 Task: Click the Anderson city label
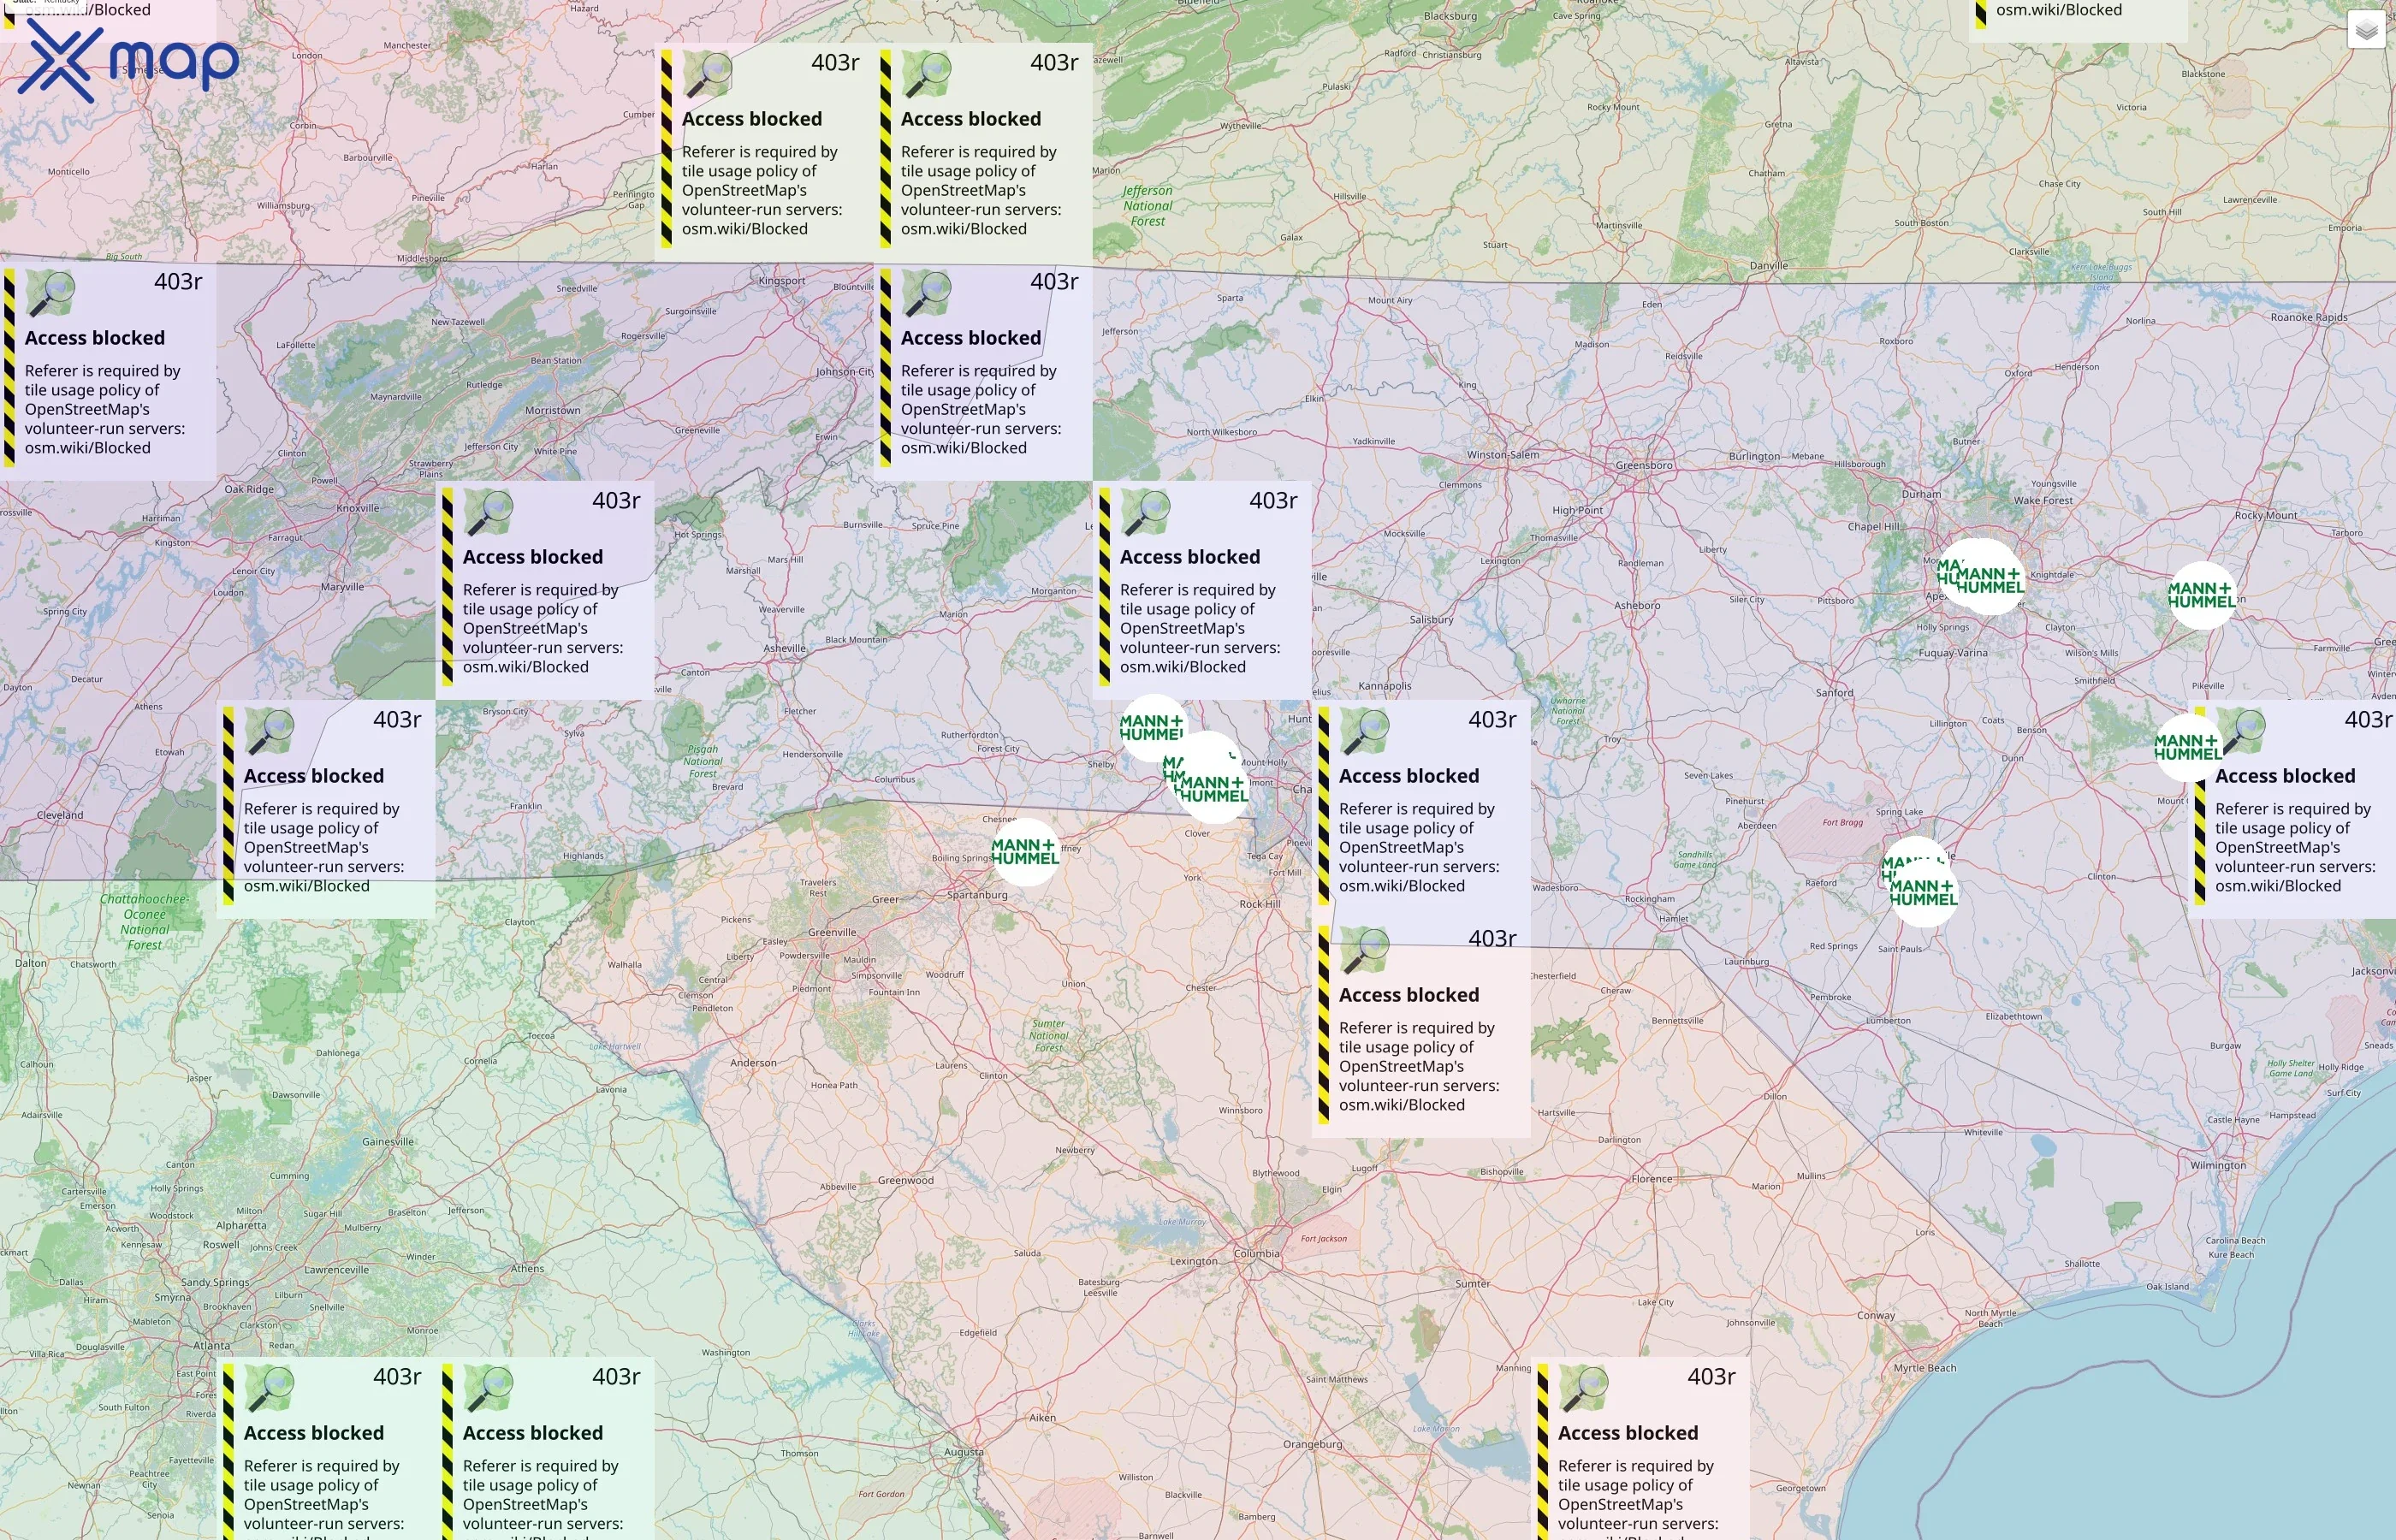tap(753, 1063)
